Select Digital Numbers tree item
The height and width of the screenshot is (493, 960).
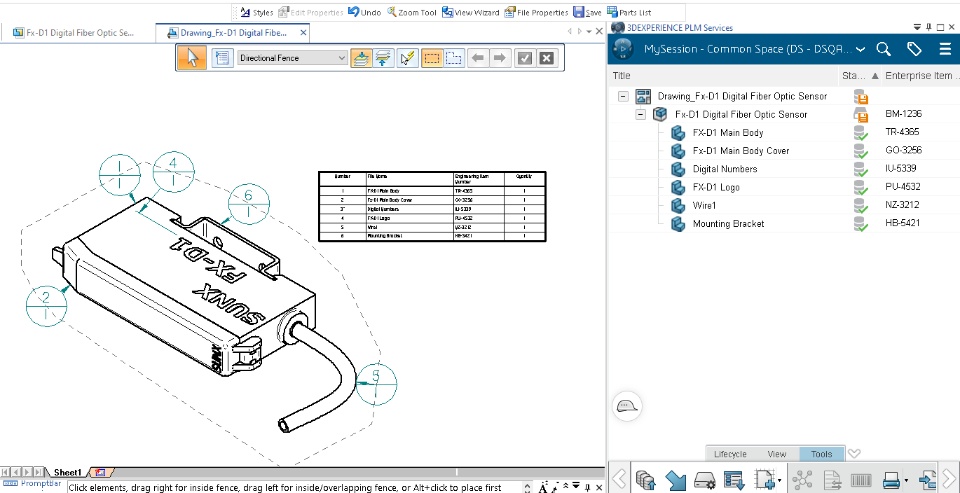(x=725, y=169)
